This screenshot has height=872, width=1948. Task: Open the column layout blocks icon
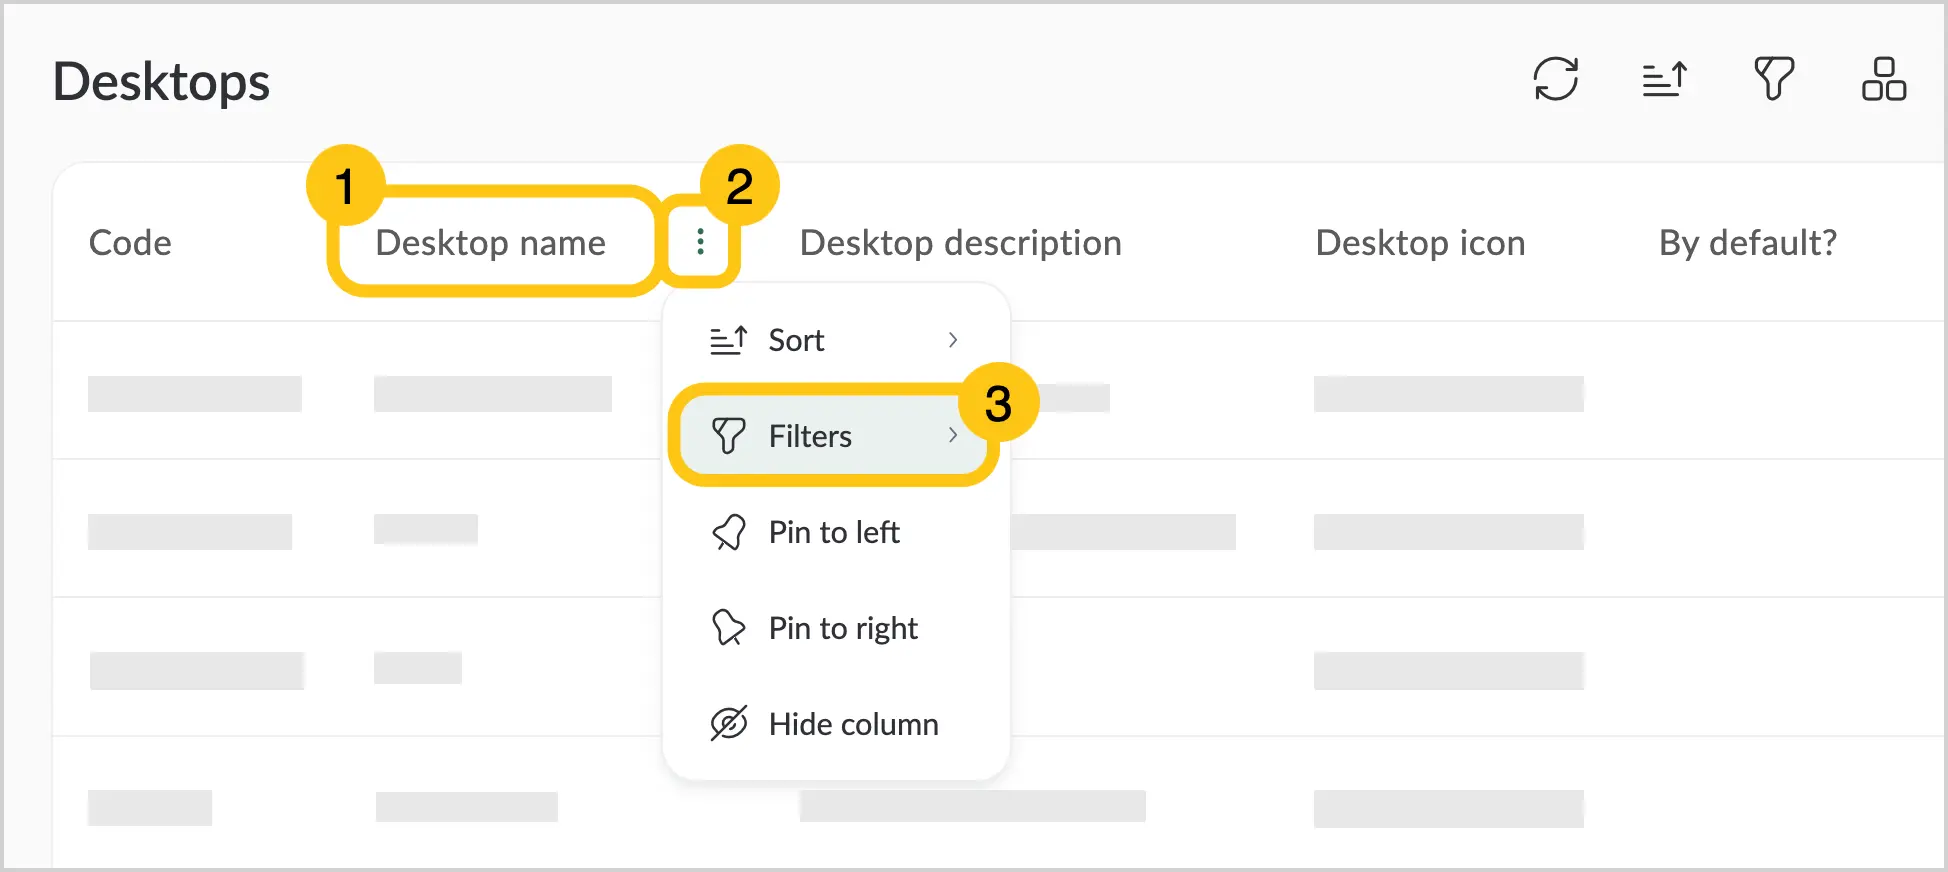click(x=1884, y=79)
